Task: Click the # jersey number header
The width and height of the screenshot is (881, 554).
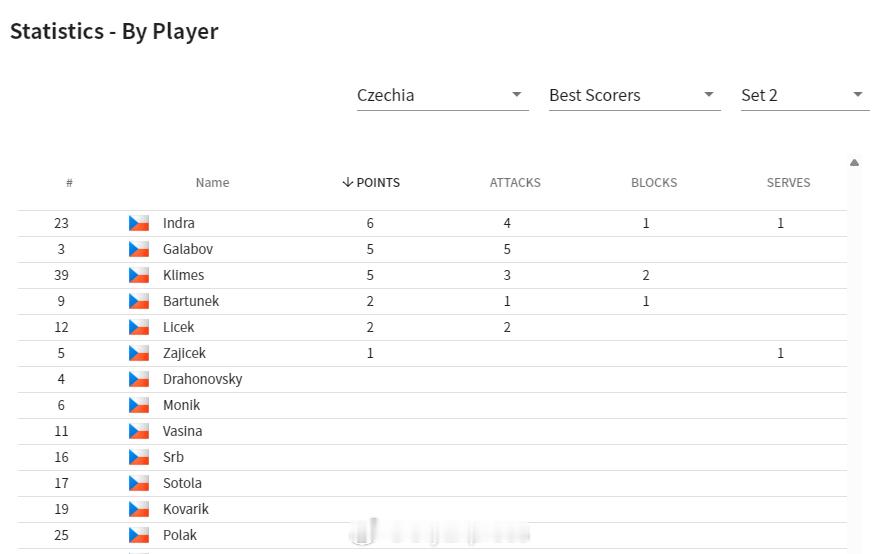Action: point(69,183)
